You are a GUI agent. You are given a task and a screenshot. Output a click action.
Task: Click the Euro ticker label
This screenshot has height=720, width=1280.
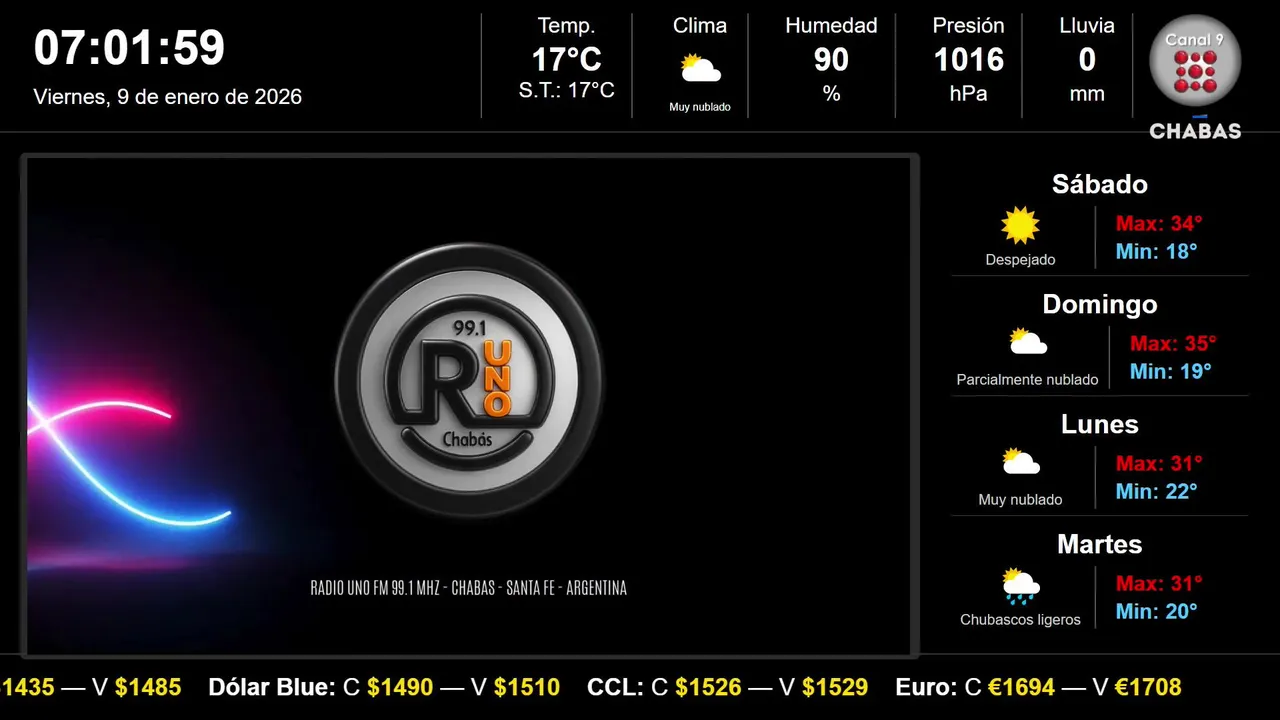click(x=926, y=687)
